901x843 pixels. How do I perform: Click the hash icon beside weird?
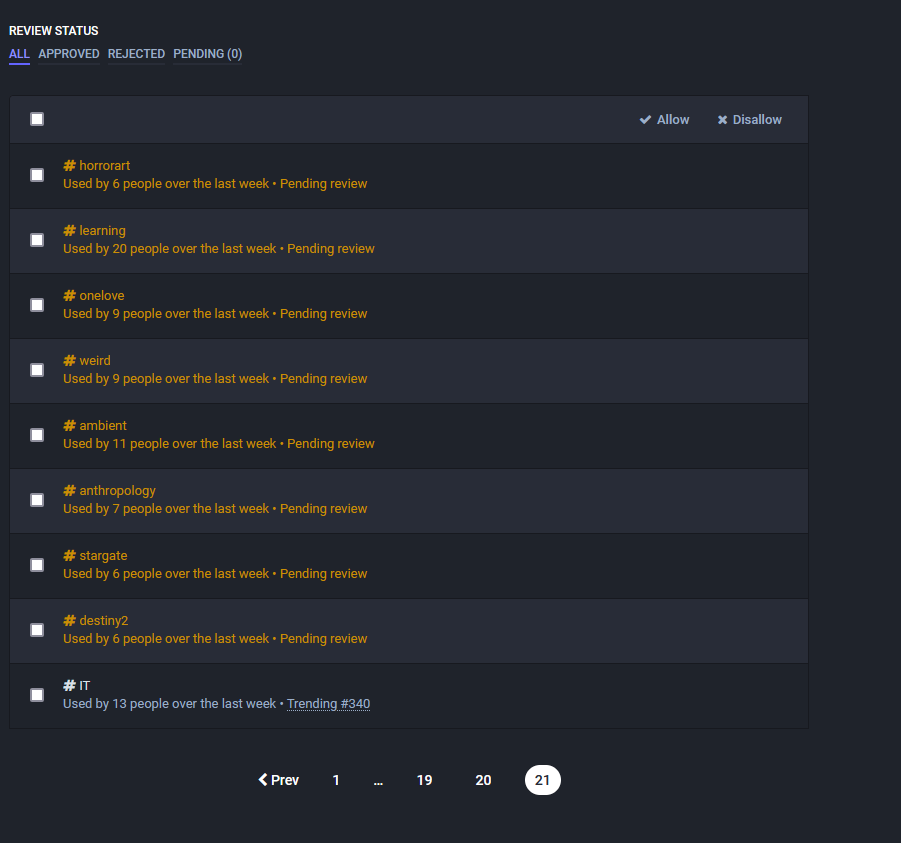[70, 360]
